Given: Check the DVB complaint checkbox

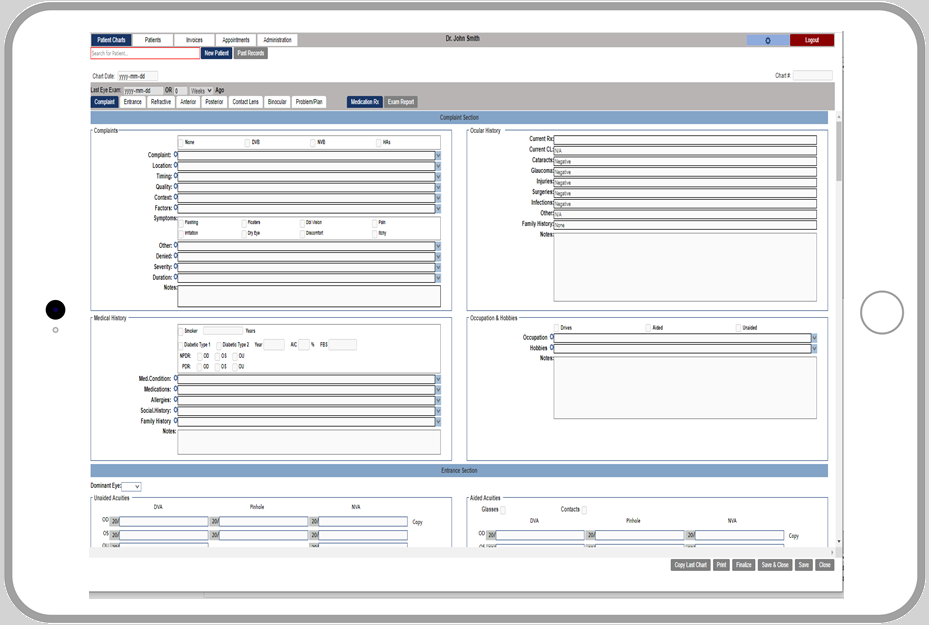Looking at the screenshot, I should click(247, 142).
